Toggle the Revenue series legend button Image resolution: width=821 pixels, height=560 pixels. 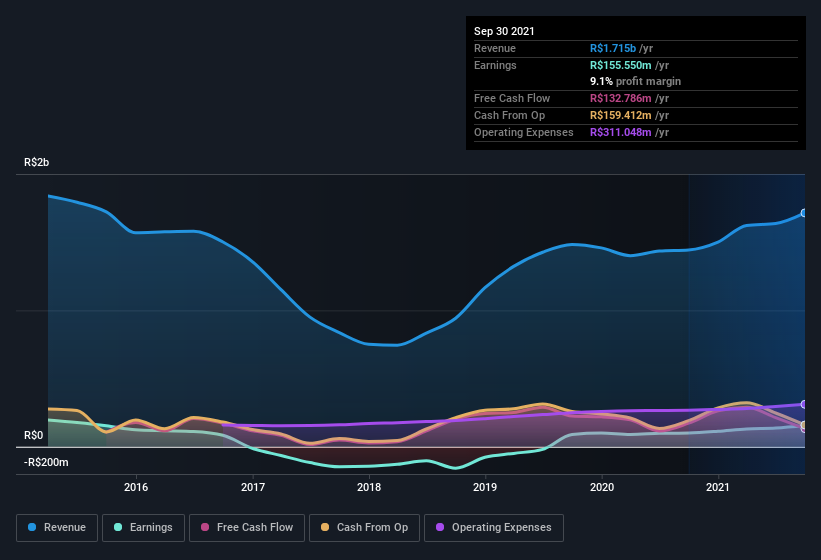pyautogui.click(x=57, y=528)
